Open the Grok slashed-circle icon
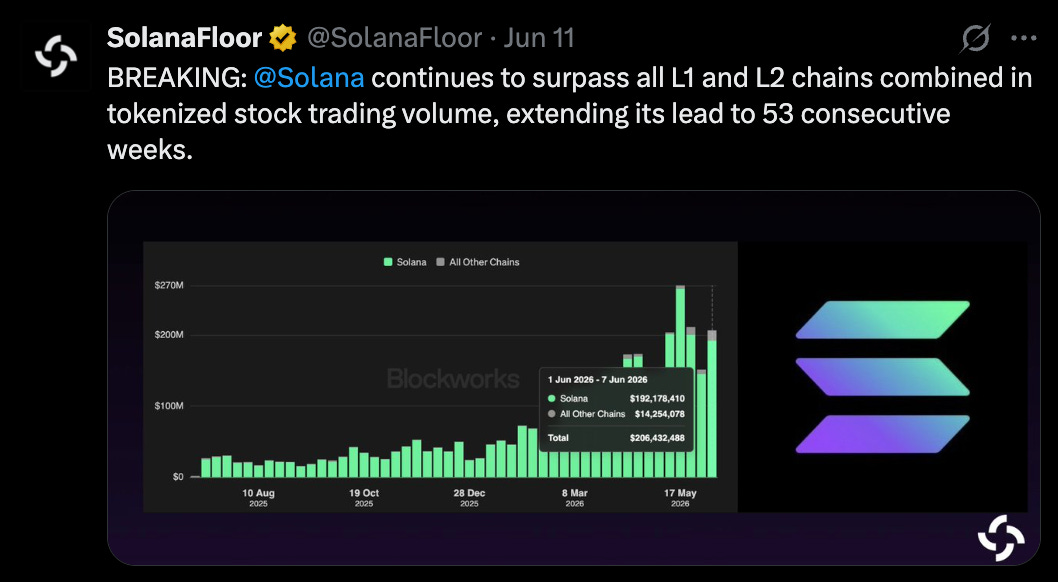Image resolution: width=1058 pixels, height=582 pixels. (x=976, y=38)
